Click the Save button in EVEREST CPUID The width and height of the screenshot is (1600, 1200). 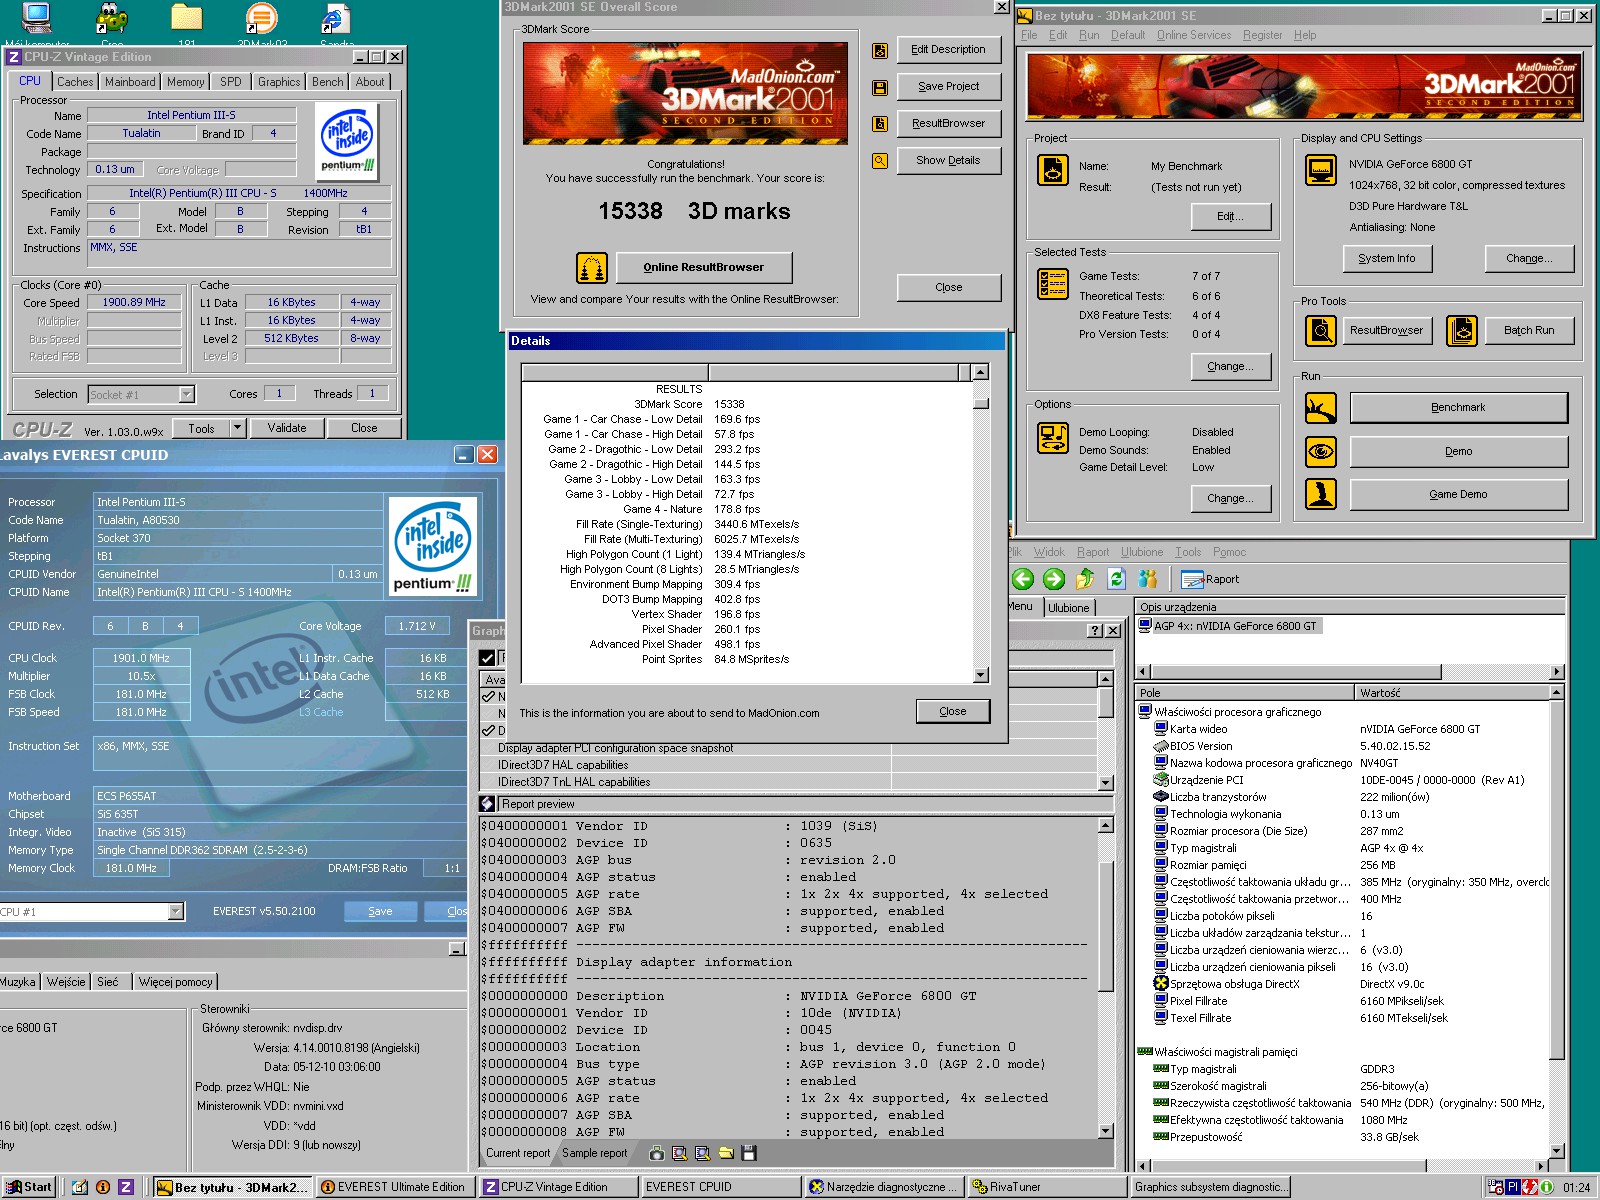[380, 911]
